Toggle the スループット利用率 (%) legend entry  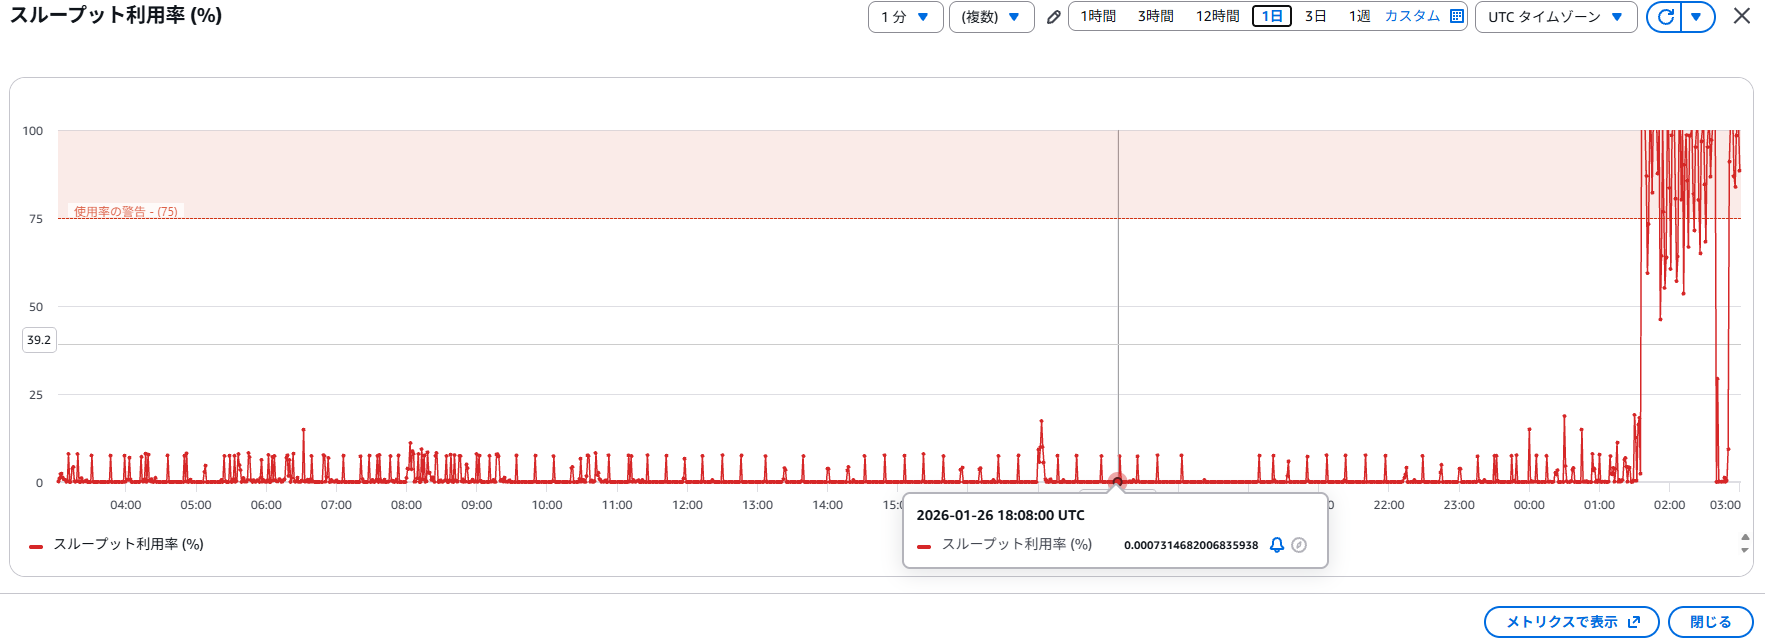tap(128, 544)
